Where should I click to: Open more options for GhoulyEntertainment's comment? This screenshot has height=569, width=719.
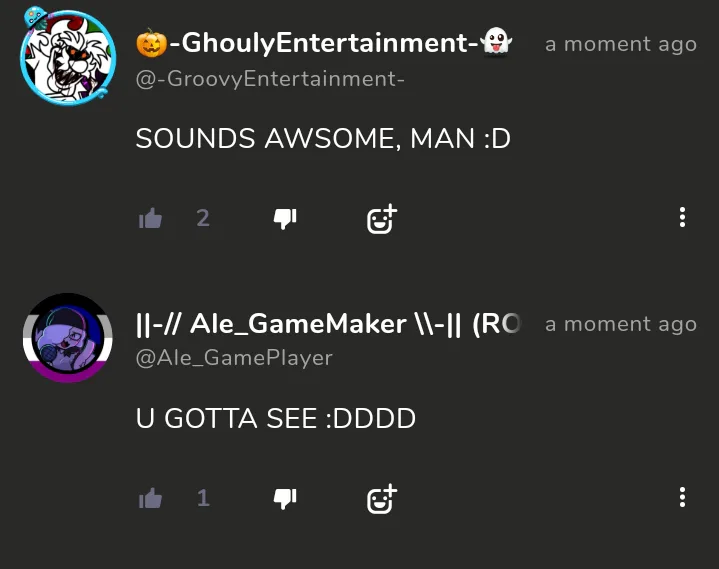point(682,217)
